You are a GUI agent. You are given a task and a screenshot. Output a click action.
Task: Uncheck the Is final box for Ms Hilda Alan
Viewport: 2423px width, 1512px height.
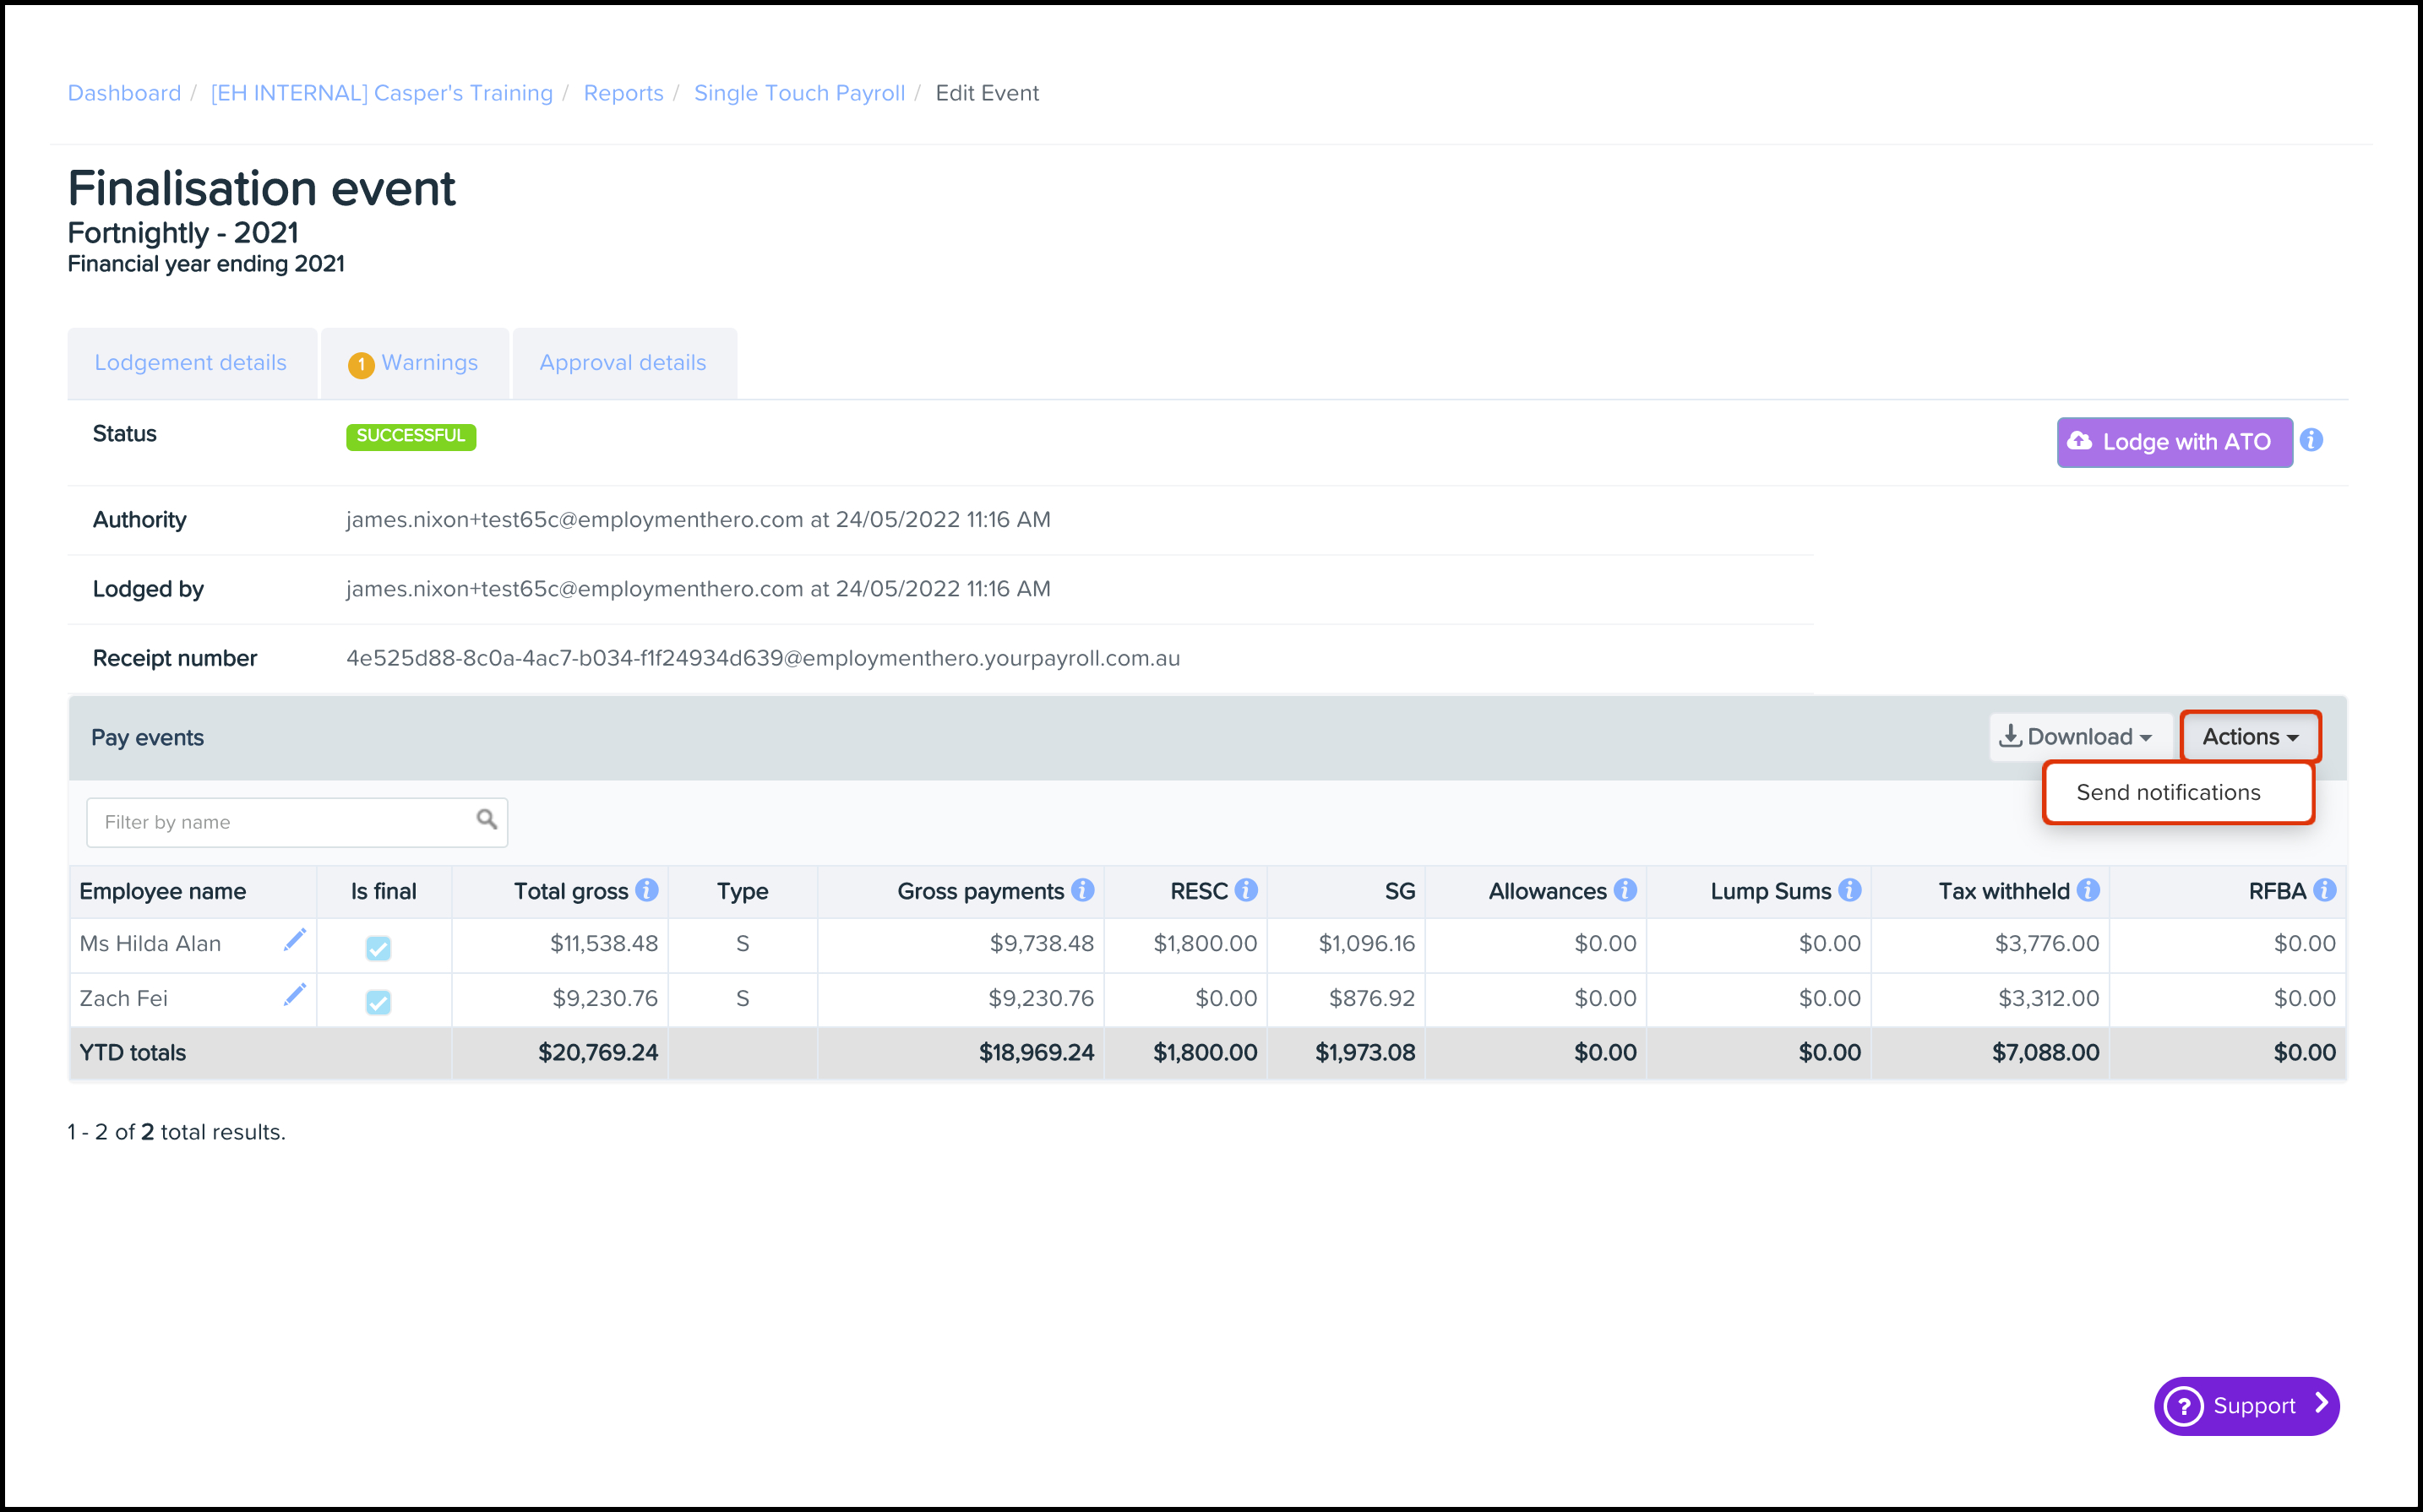pos(378,947)
